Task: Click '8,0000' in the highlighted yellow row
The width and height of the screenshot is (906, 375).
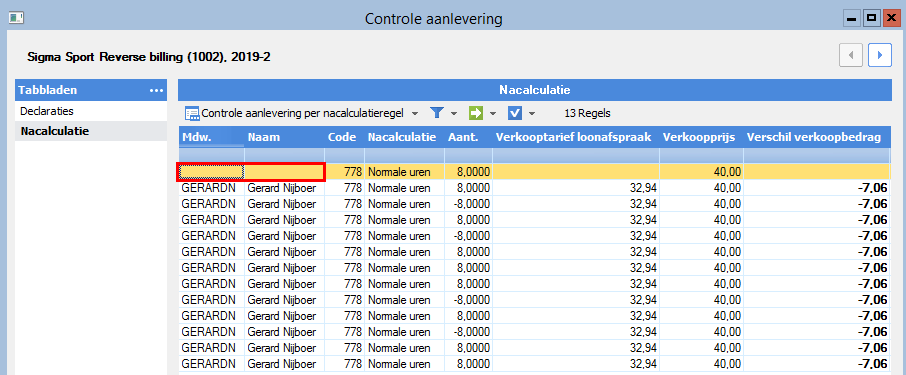Action: tap(473, 172)
